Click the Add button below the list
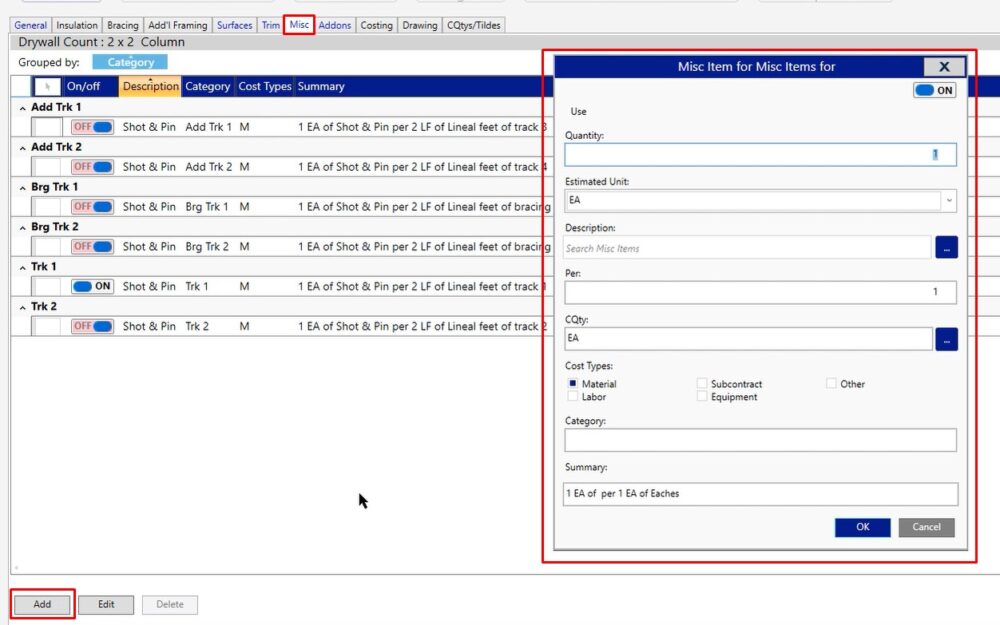Viewport: 1000px width, 625px height. (x=42, y=604)
